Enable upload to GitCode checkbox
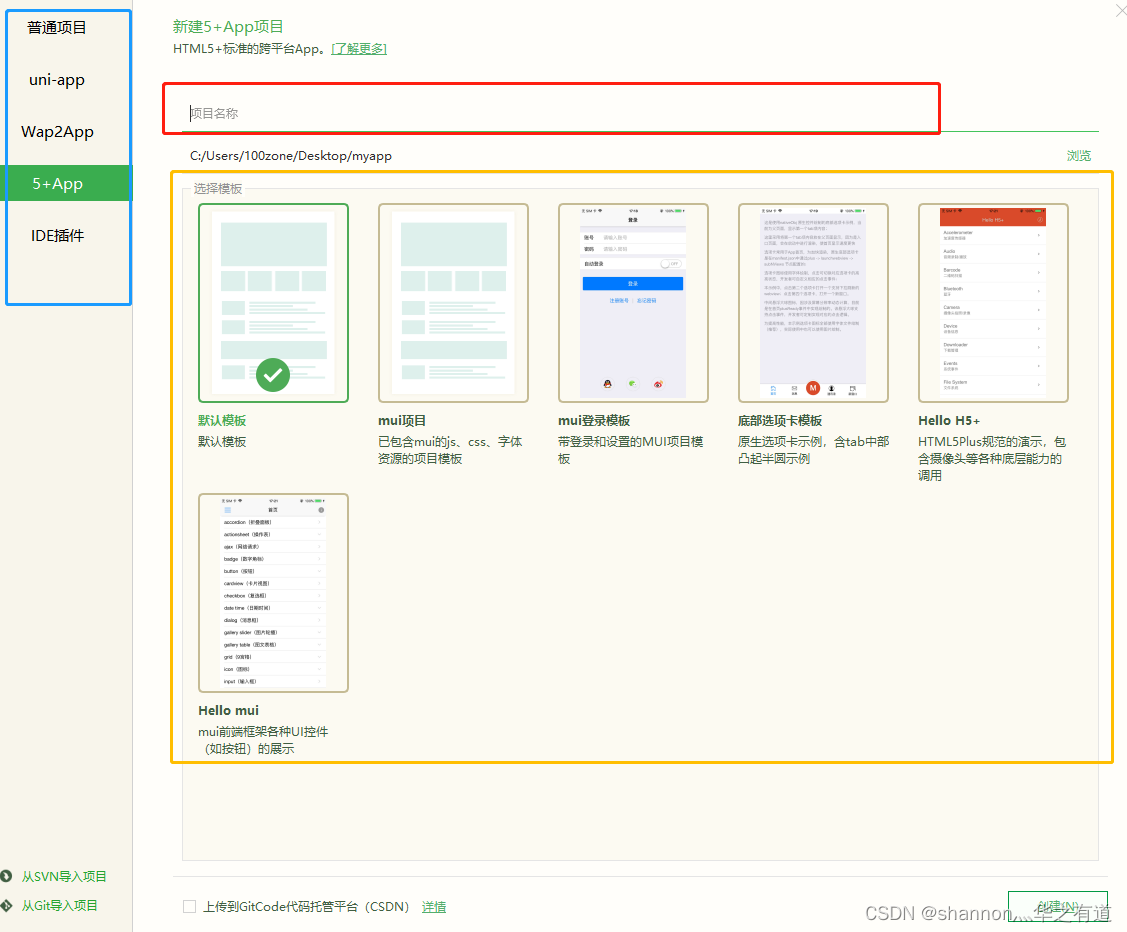Screen dimensions: 1127x932 click(x=189, y=906)
